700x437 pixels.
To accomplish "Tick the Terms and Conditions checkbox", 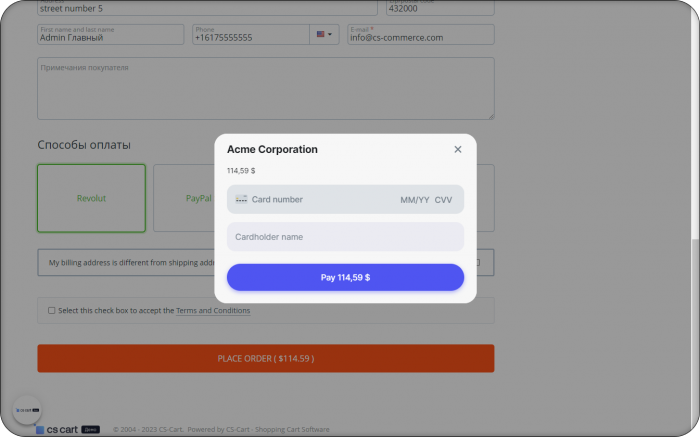I will click(52, 310).
